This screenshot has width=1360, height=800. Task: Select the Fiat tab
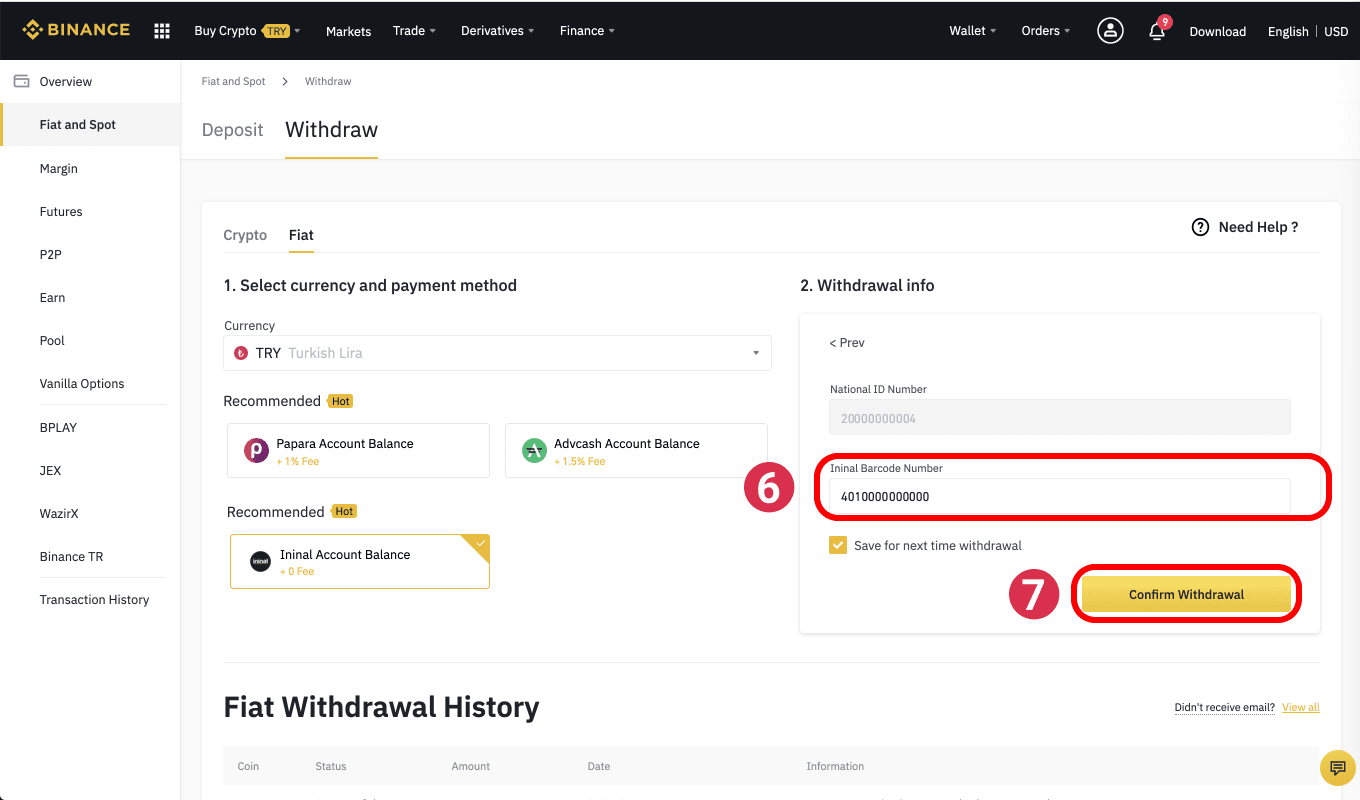click(301, 235)
